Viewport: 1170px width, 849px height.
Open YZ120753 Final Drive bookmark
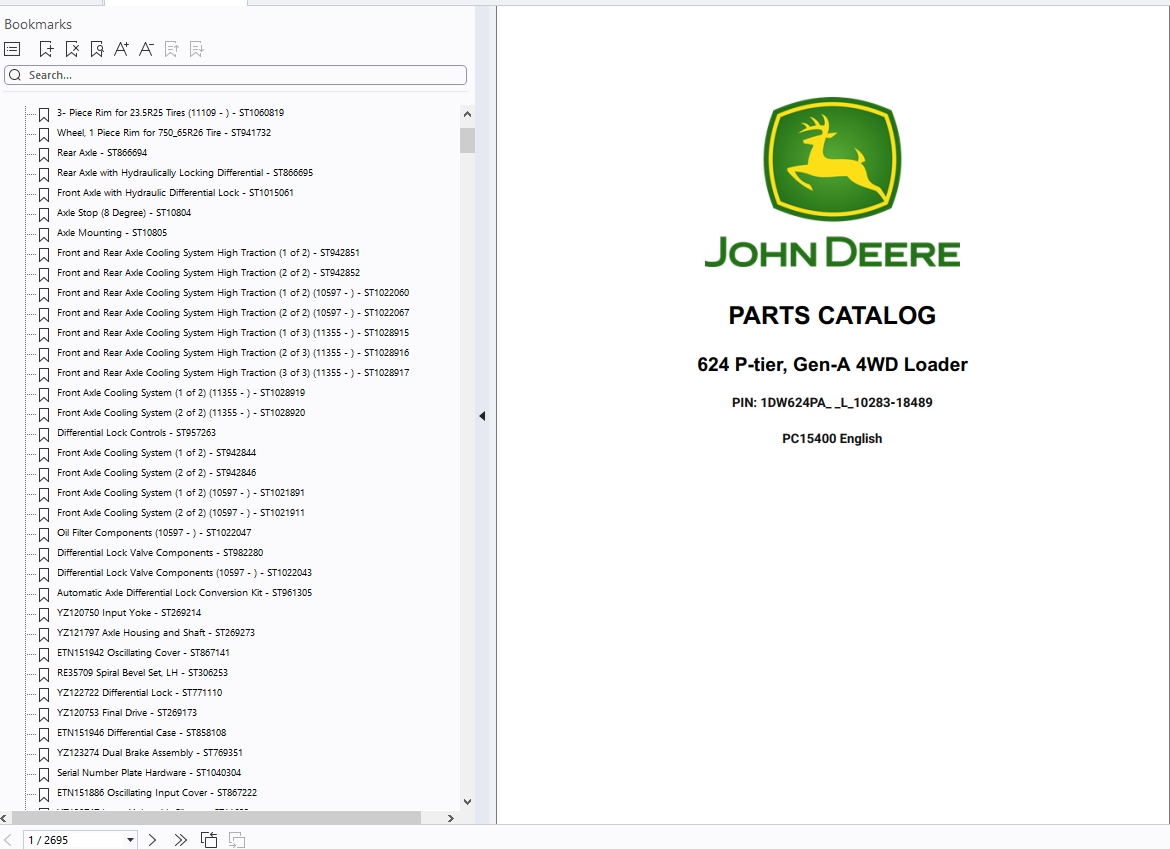[x=126, y=713]
